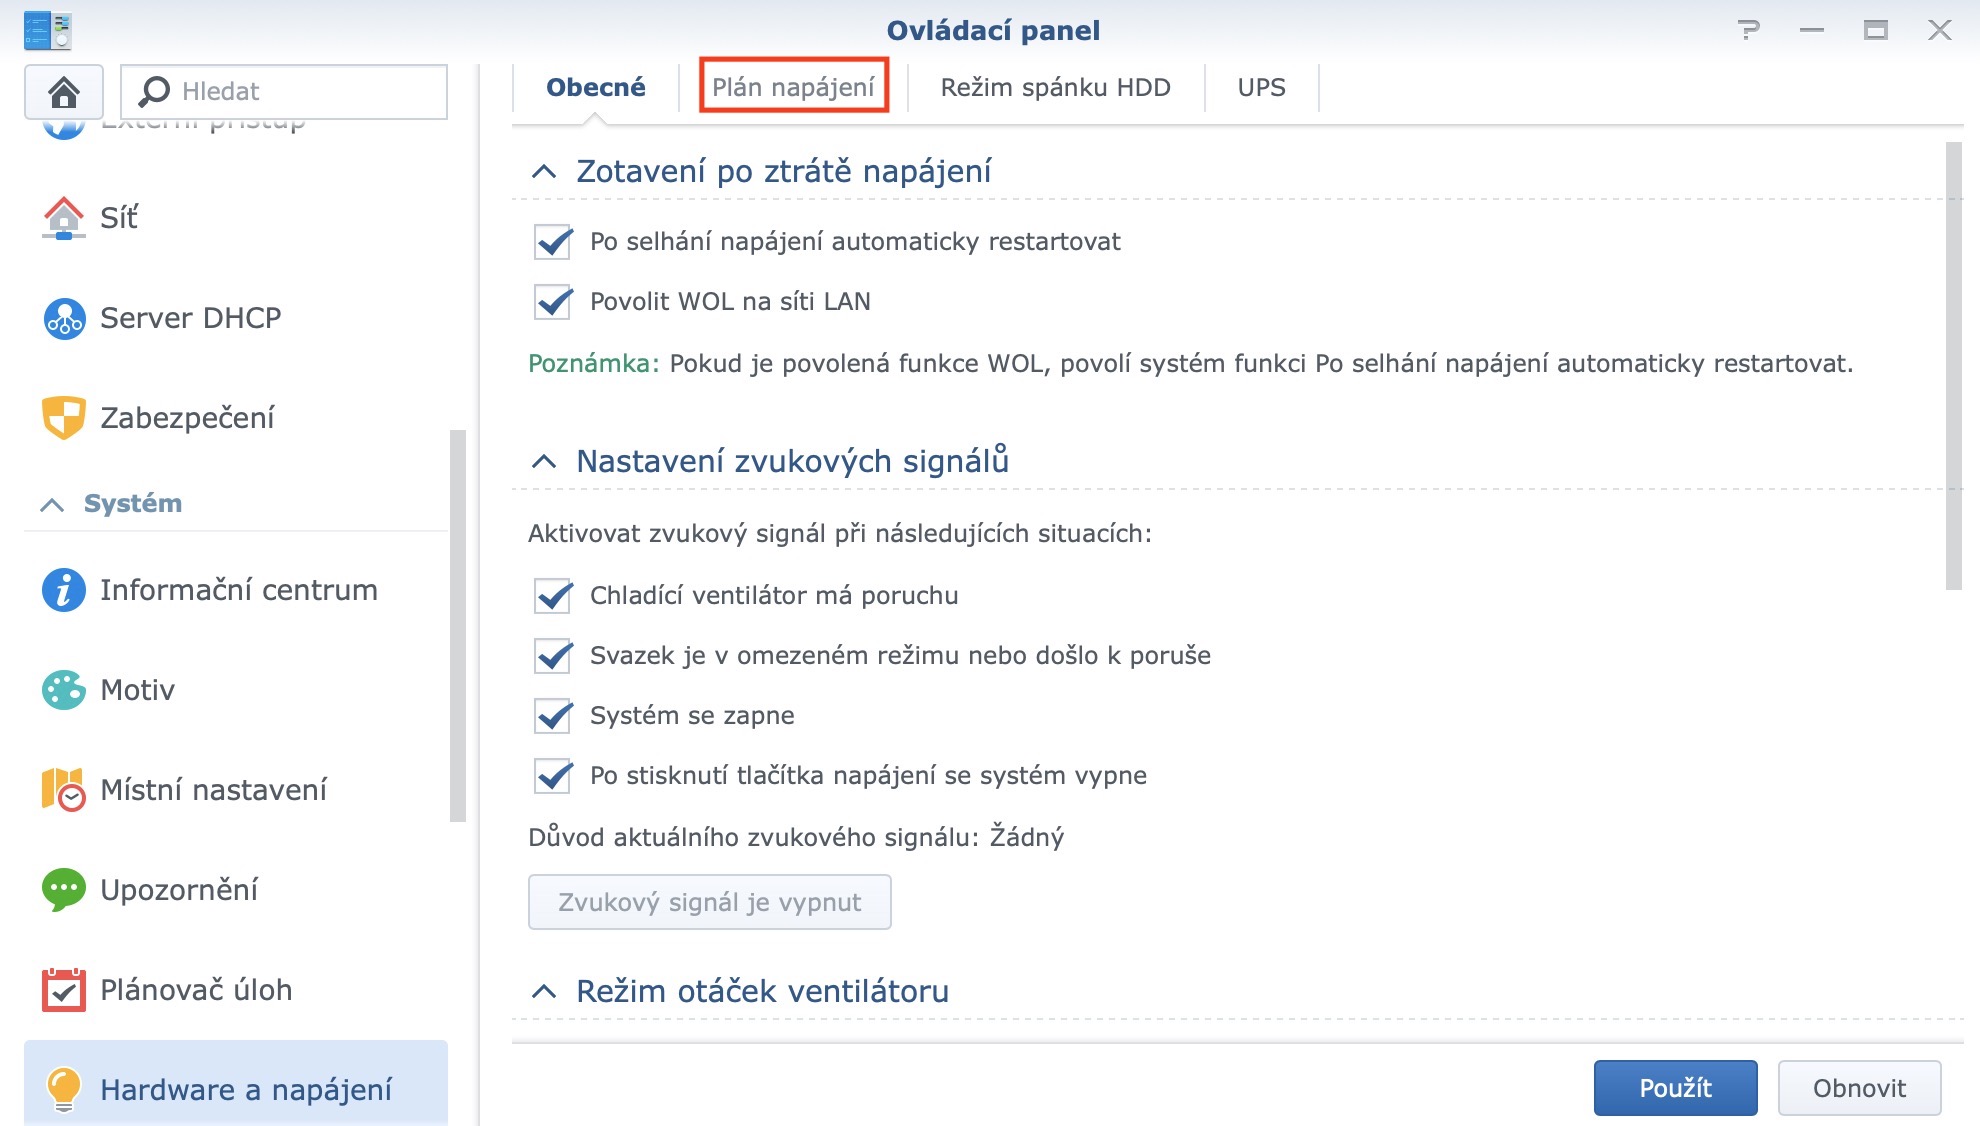Open Plánovač úloh task scheduler
The image size is (1980, 1126).
[195, 989]
